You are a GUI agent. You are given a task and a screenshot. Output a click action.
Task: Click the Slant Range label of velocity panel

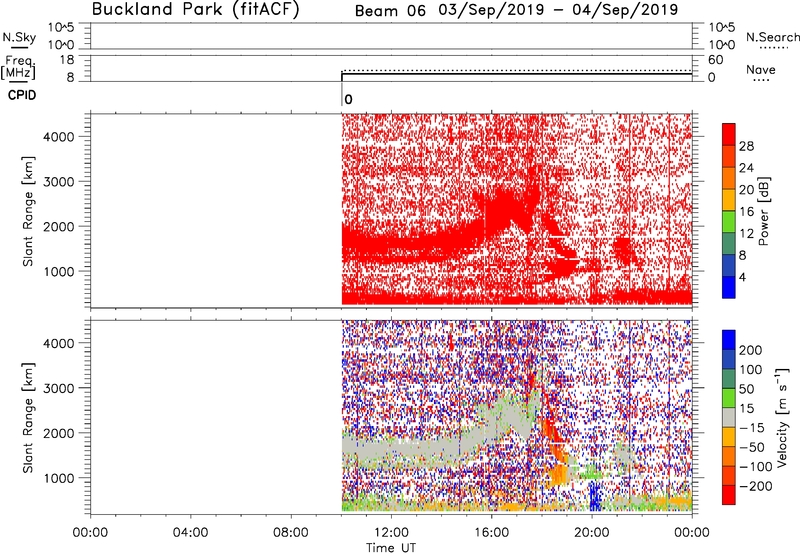point(28,418)
